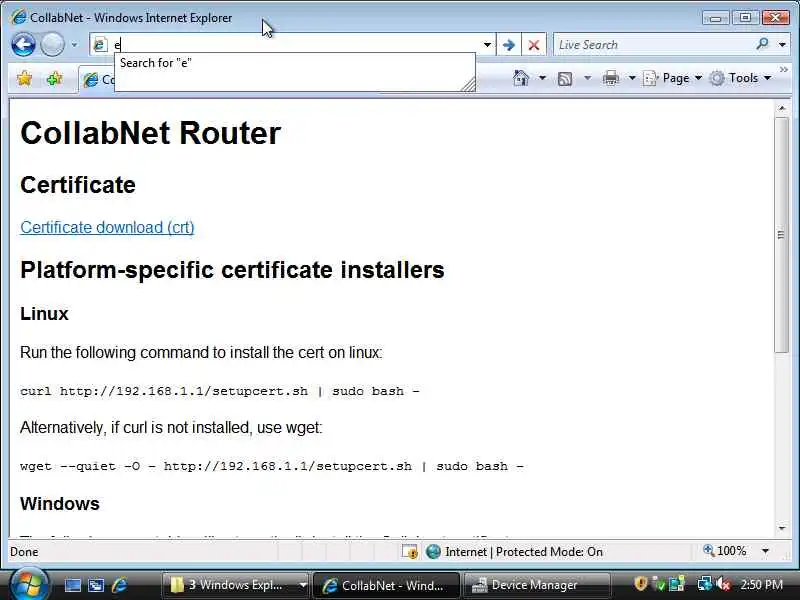Click the red Stop loading button
Viewport: 800px width, 600px height.
pos(534,45)
